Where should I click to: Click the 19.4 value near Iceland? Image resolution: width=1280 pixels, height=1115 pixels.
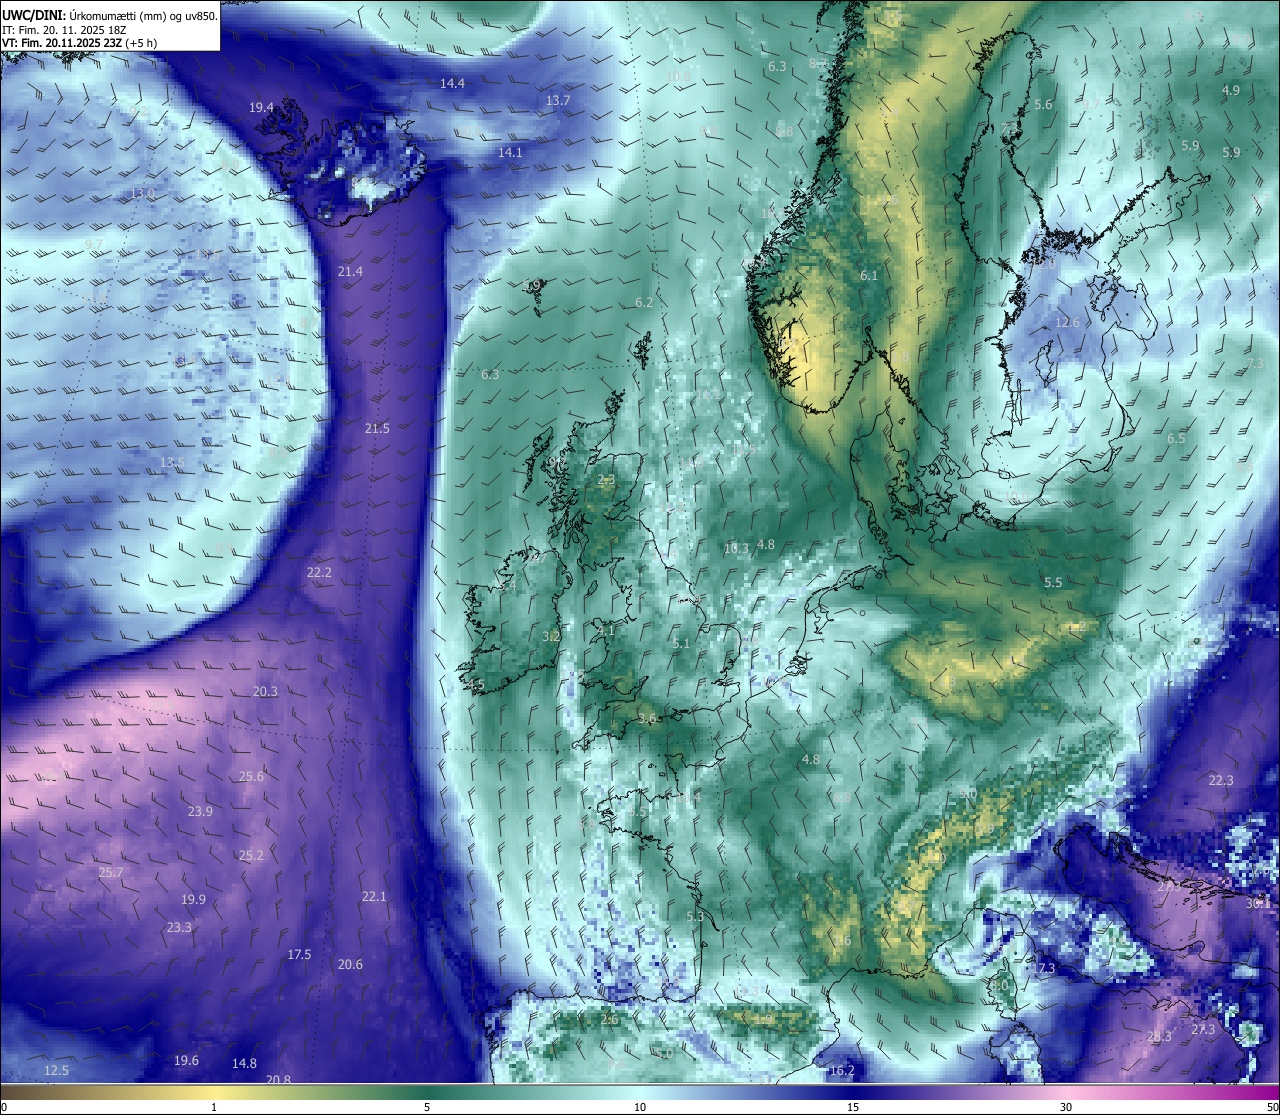(261, 107)
